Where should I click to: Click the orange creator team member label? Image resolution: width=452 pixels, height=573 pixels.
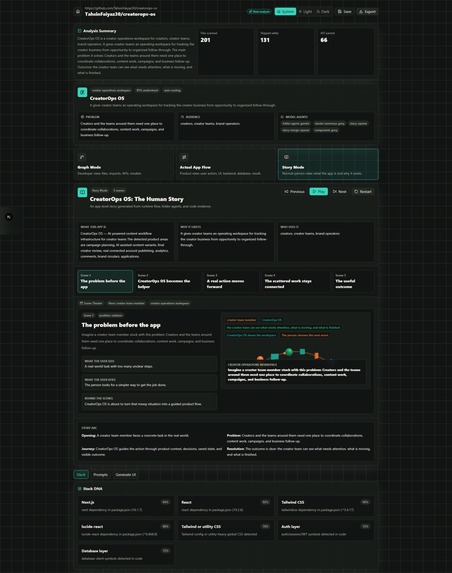242,320
